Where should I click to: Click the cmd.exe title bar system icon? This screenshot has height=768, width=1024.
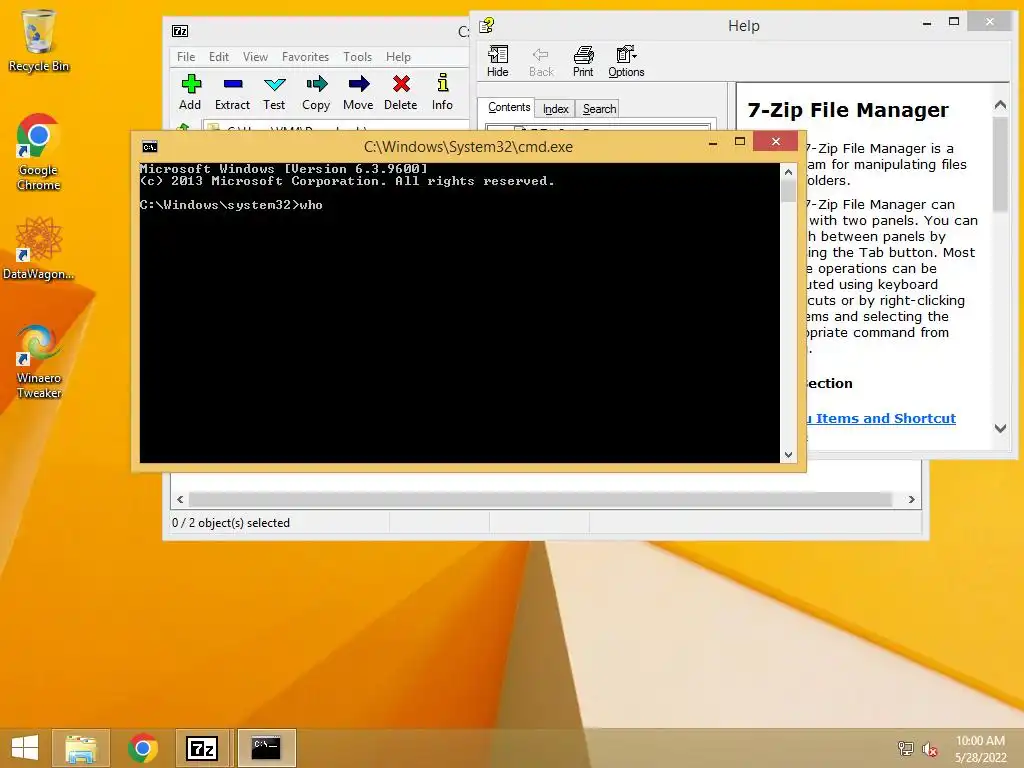(150, 146)
